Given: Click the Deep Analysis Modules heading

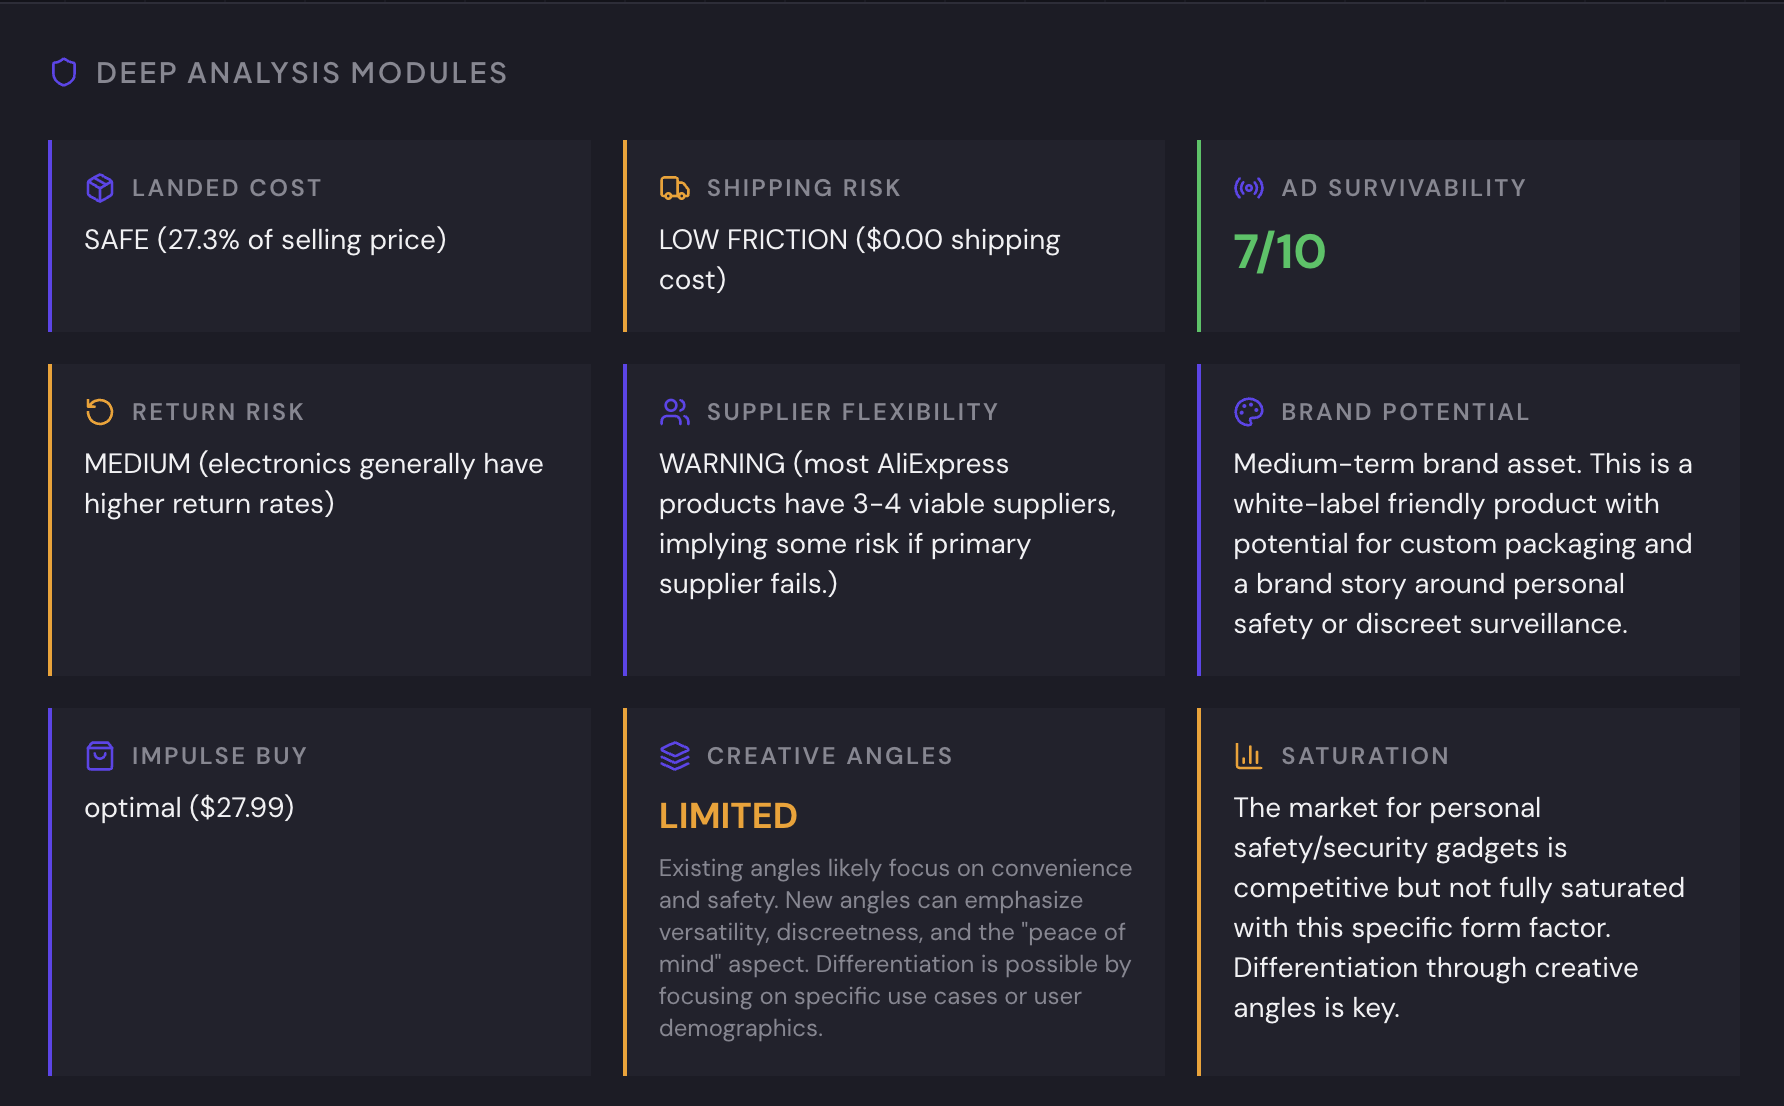Looking at the screenshot, I should (301, 72).
